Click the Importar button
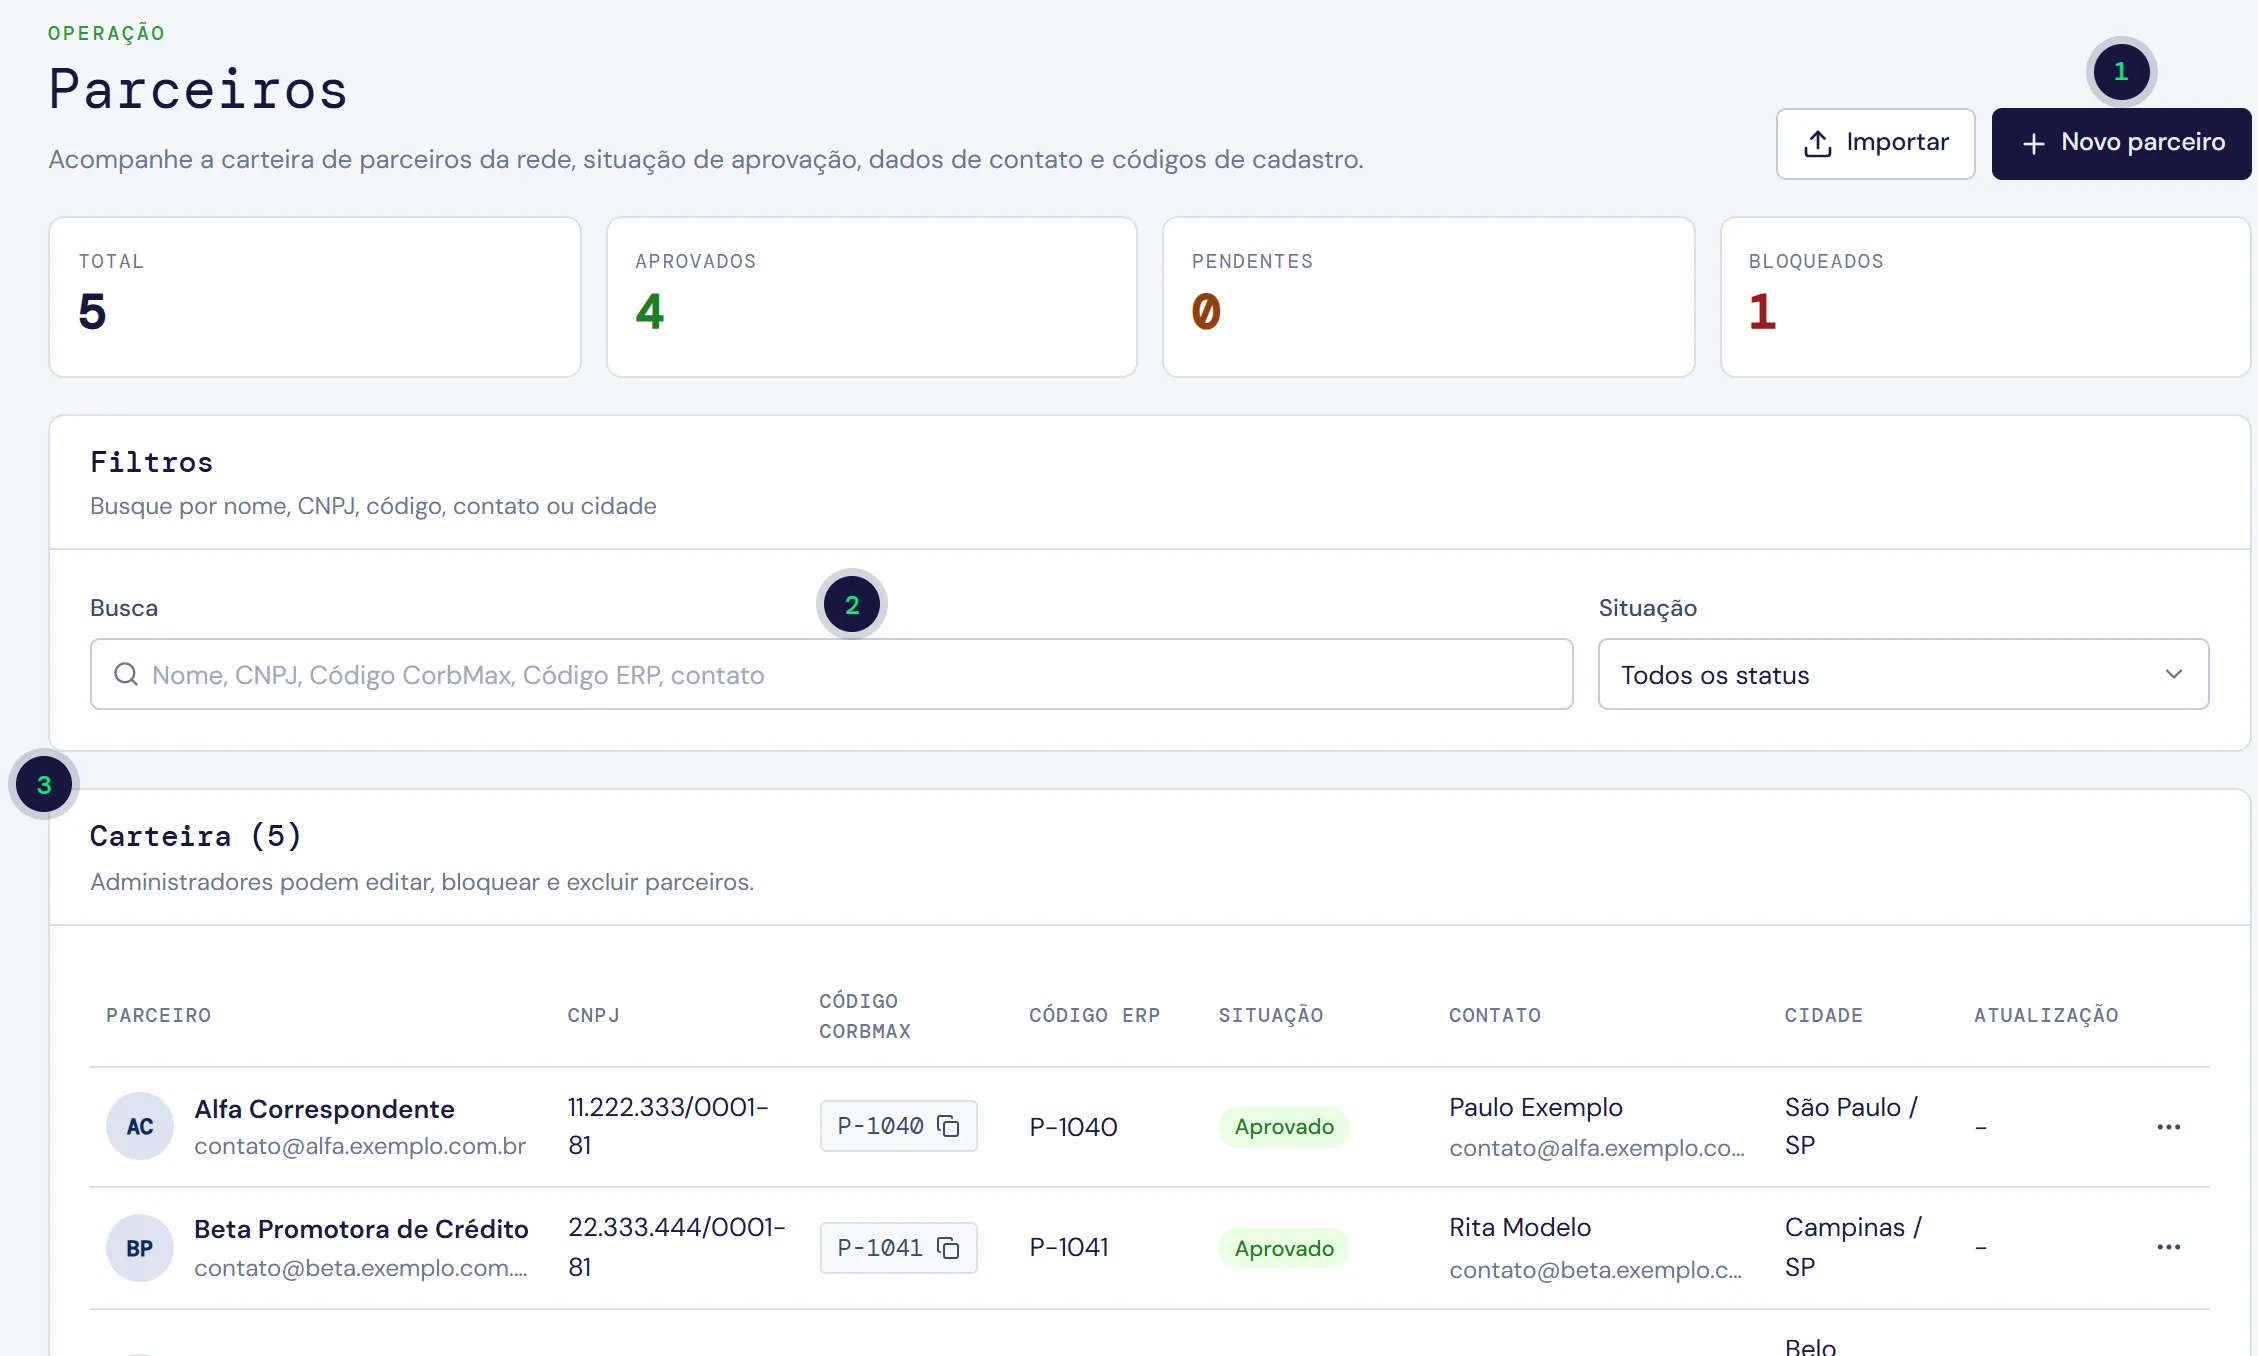Image resolution: width=2258 pixels, height=1356 pixels. pyautogui.click(x=1875, y=143)
